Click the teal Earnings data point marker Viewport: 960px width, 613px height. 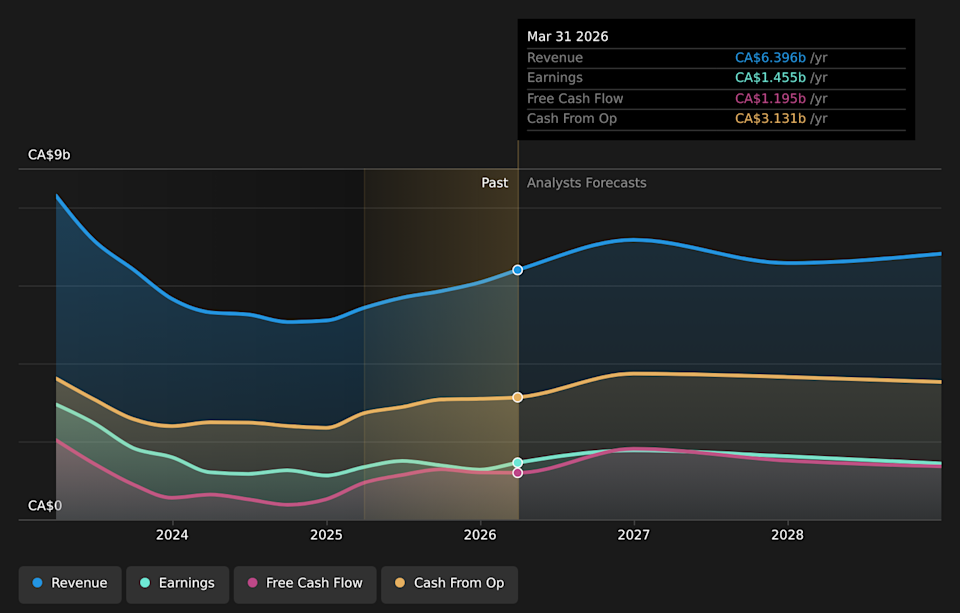517,462
